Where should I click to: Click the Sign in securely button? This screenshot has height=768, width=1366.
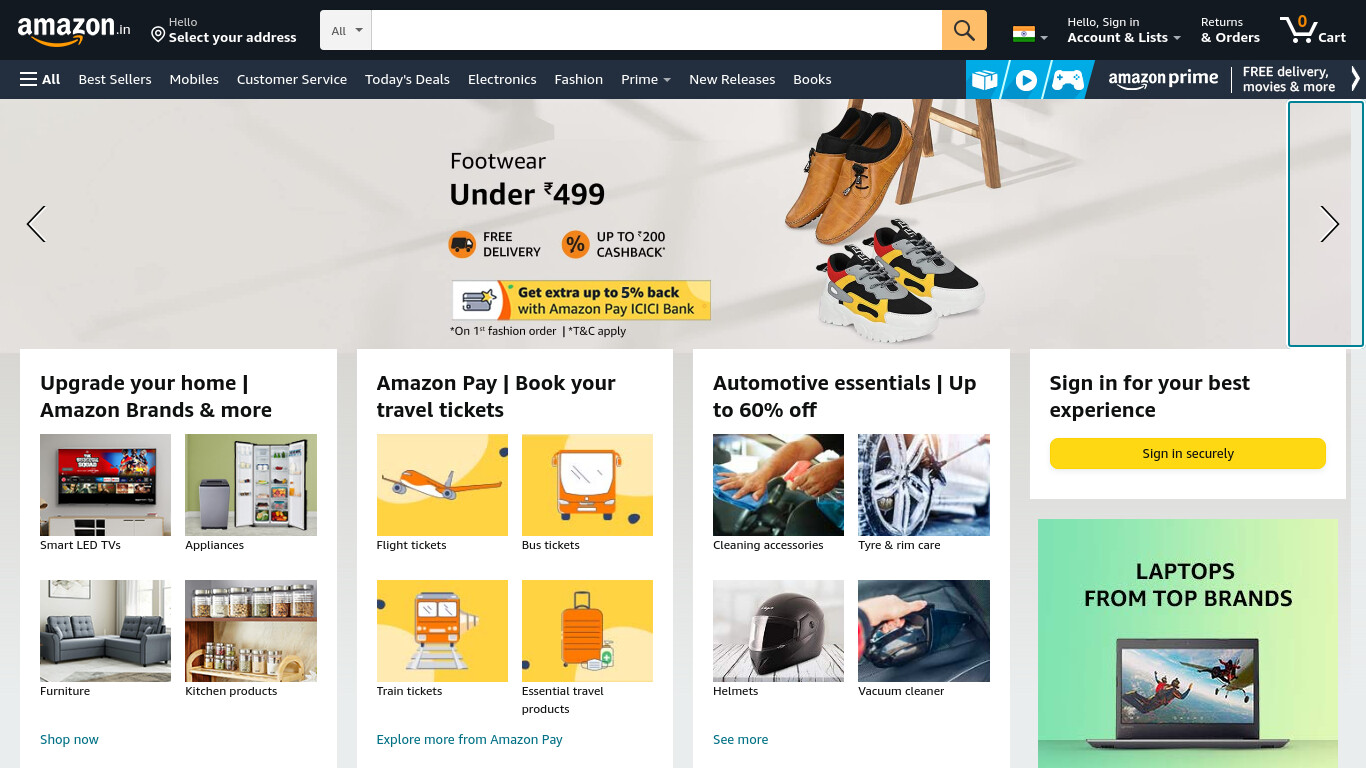(1187, 453)
